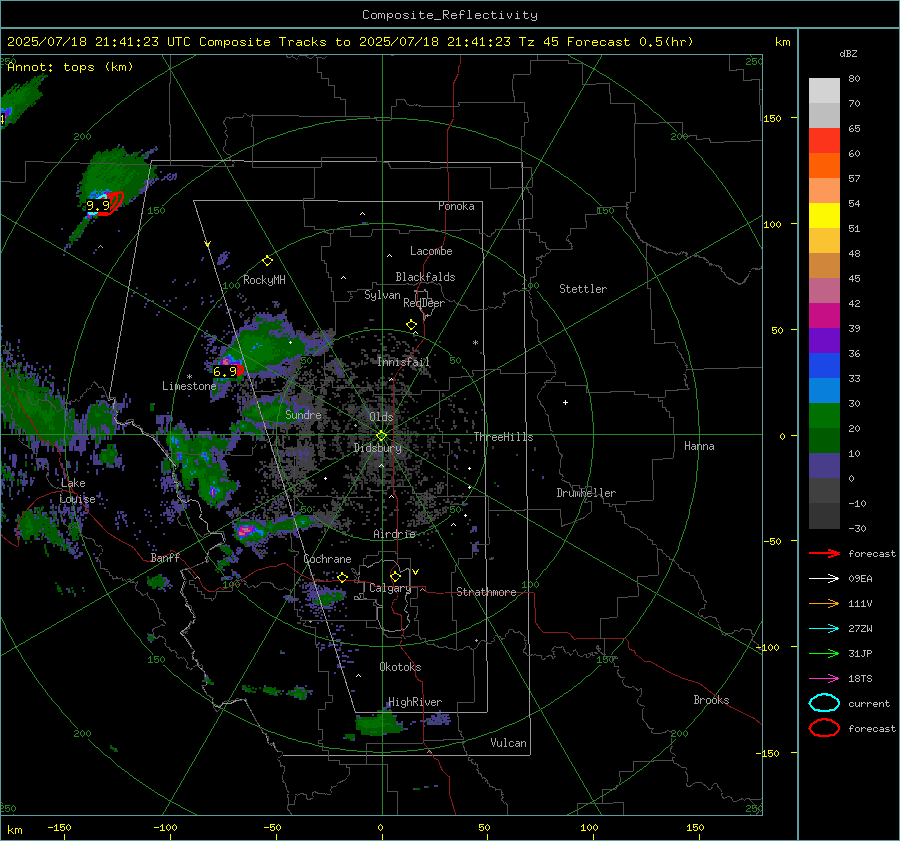Click the Stettler city label

click(583, 289)
